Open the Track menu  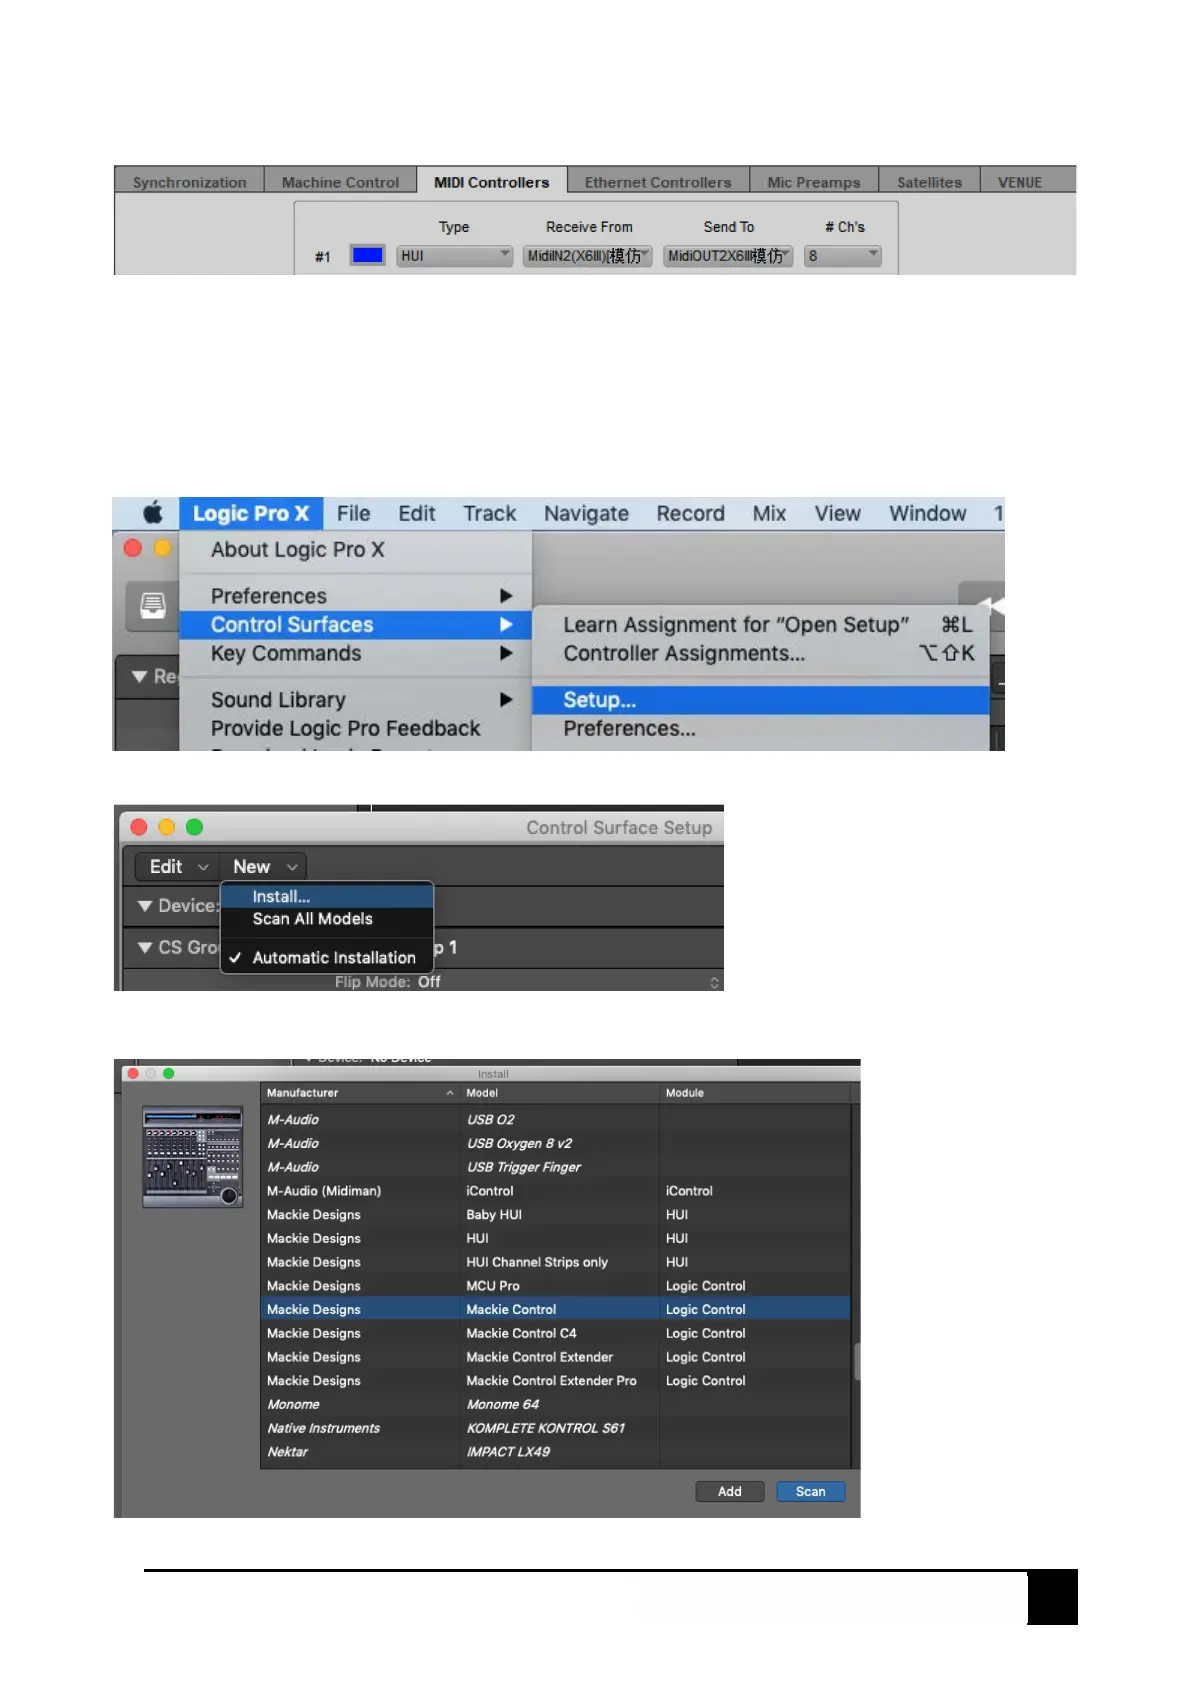click(x=490, y=513)
